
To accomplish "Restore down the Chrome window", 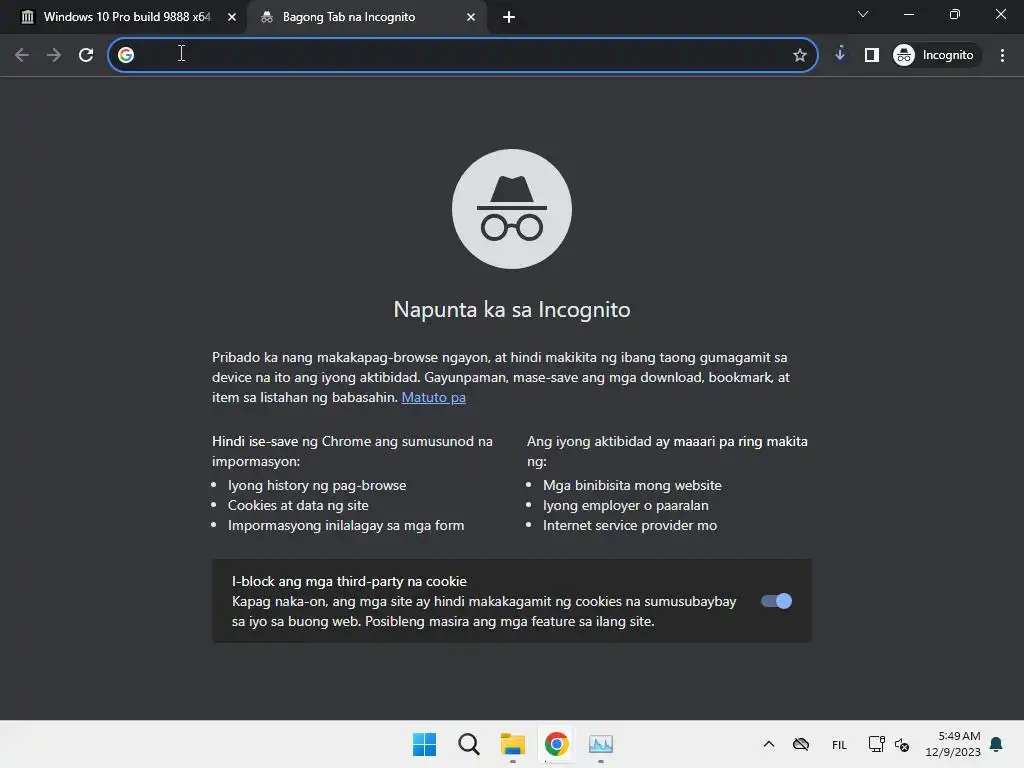I will 955,14.
